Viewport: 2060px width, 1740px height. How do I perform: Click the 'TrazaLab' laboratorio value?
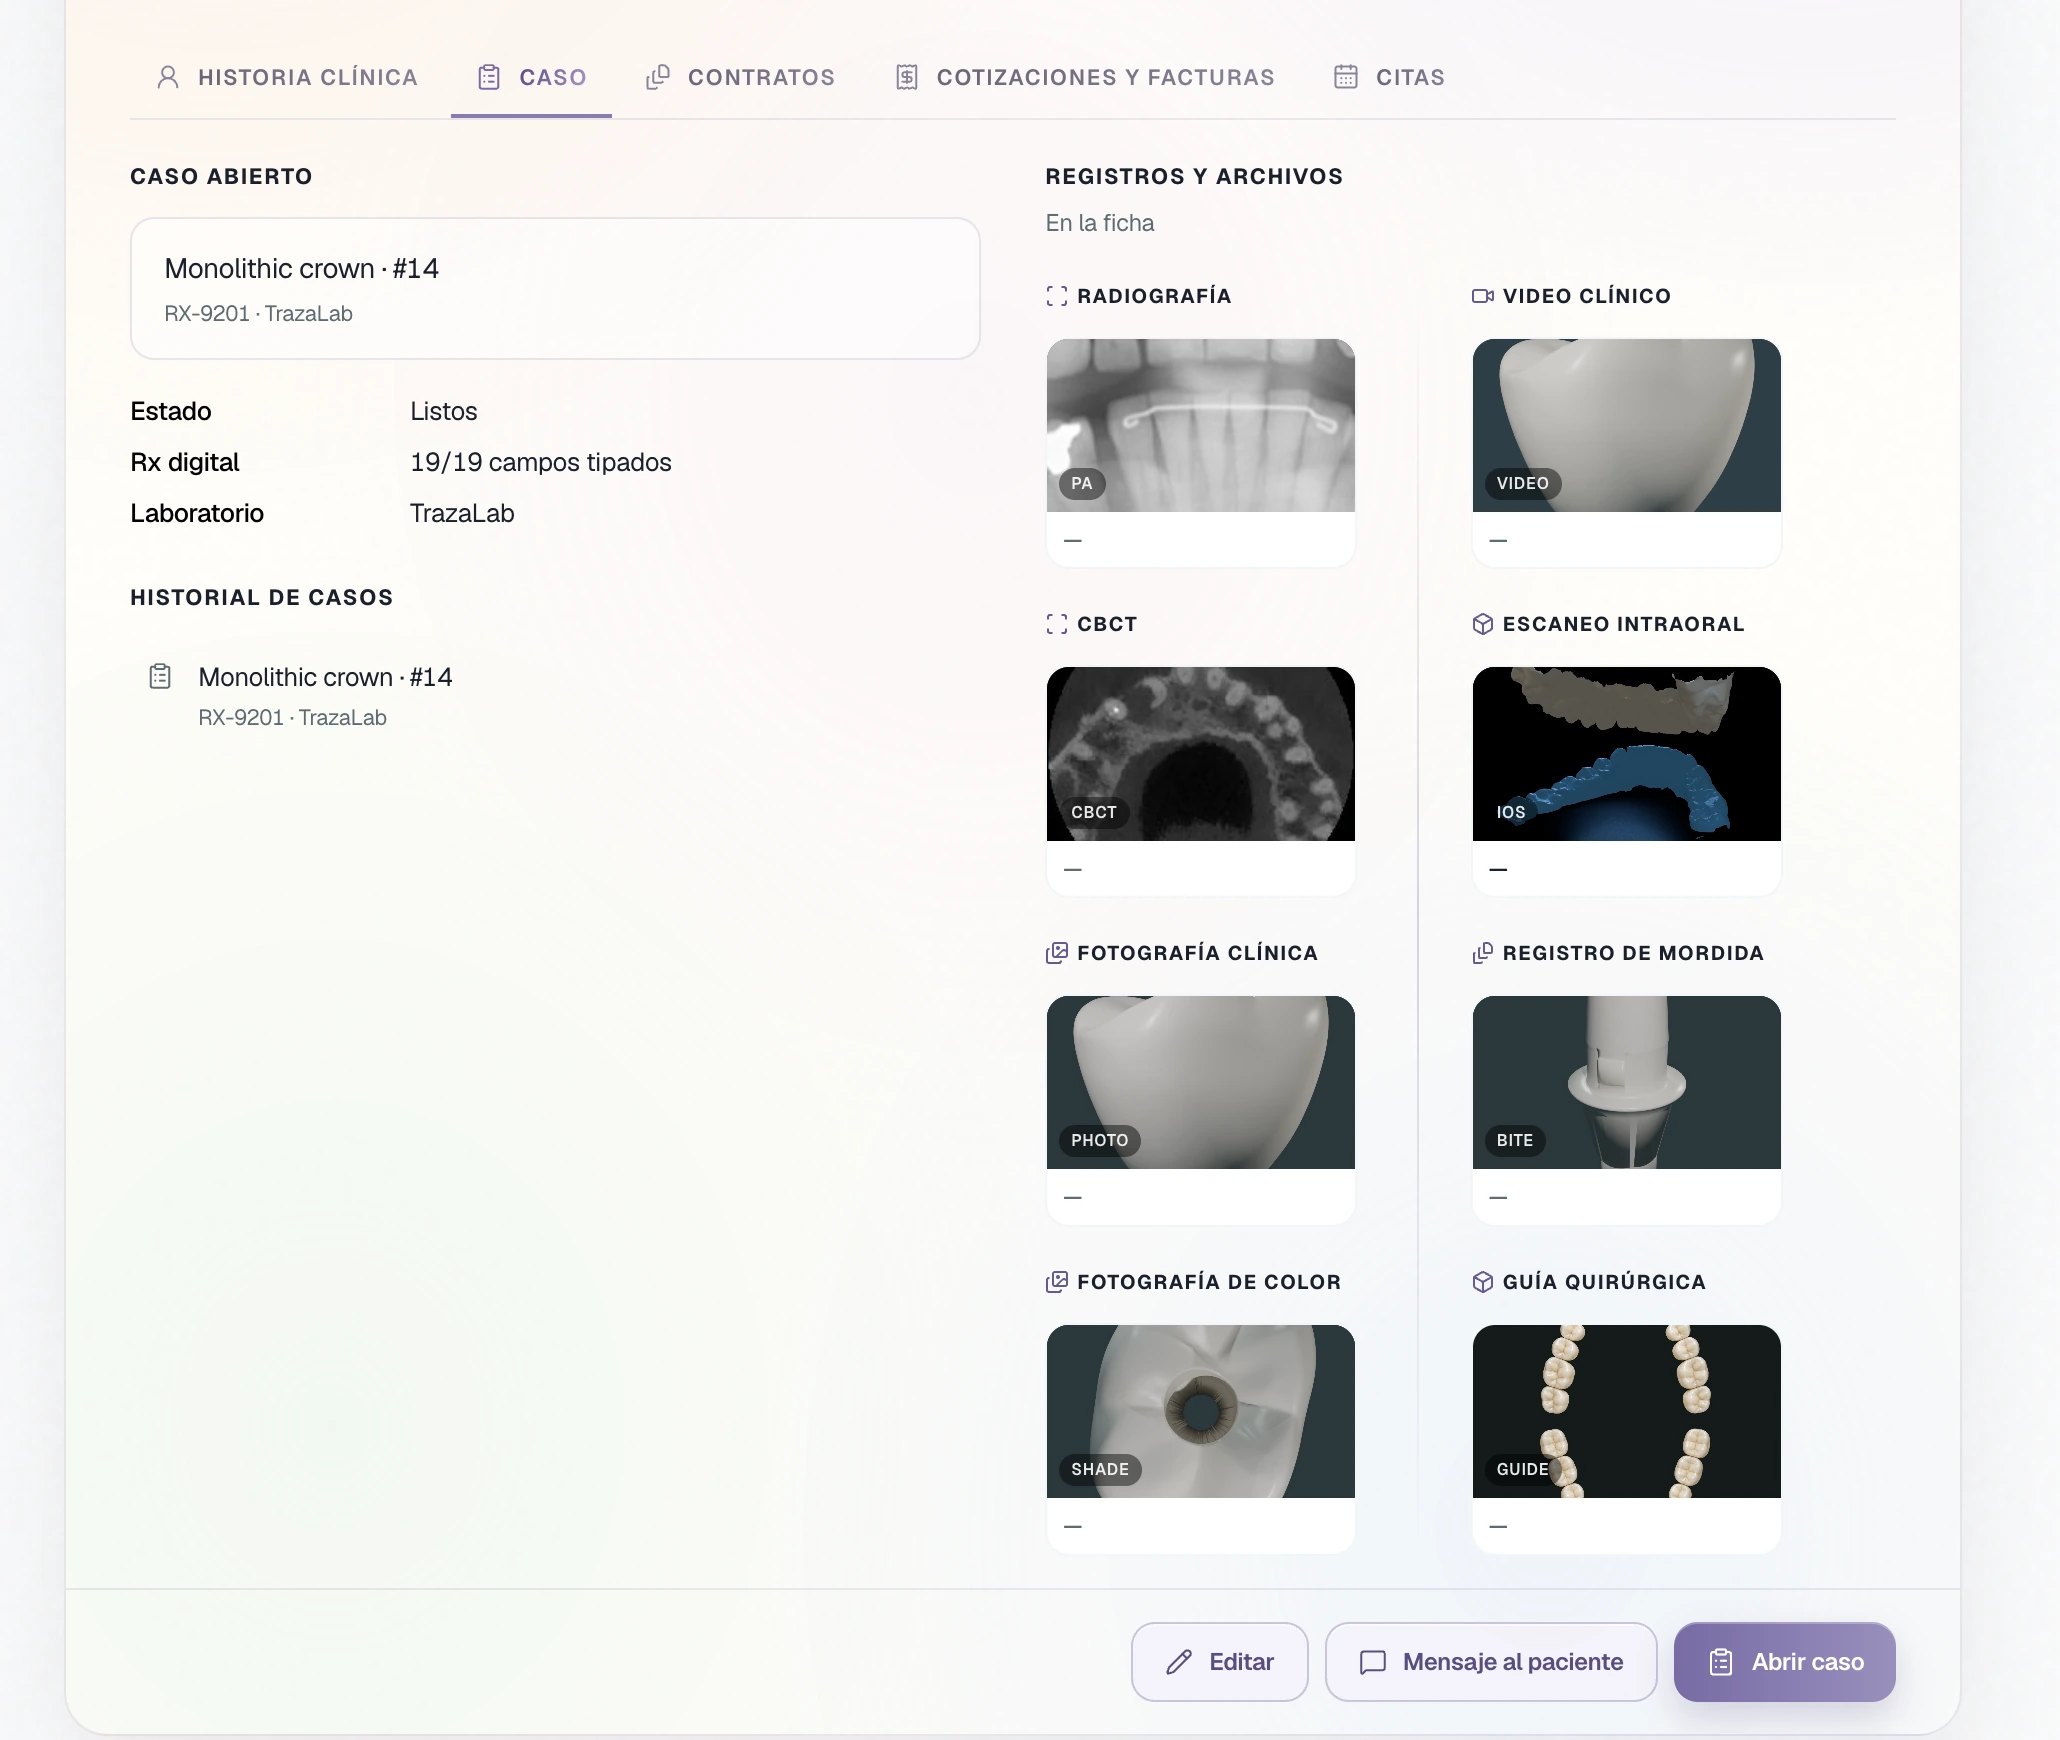pyautogui.click(x=462, y=513)
